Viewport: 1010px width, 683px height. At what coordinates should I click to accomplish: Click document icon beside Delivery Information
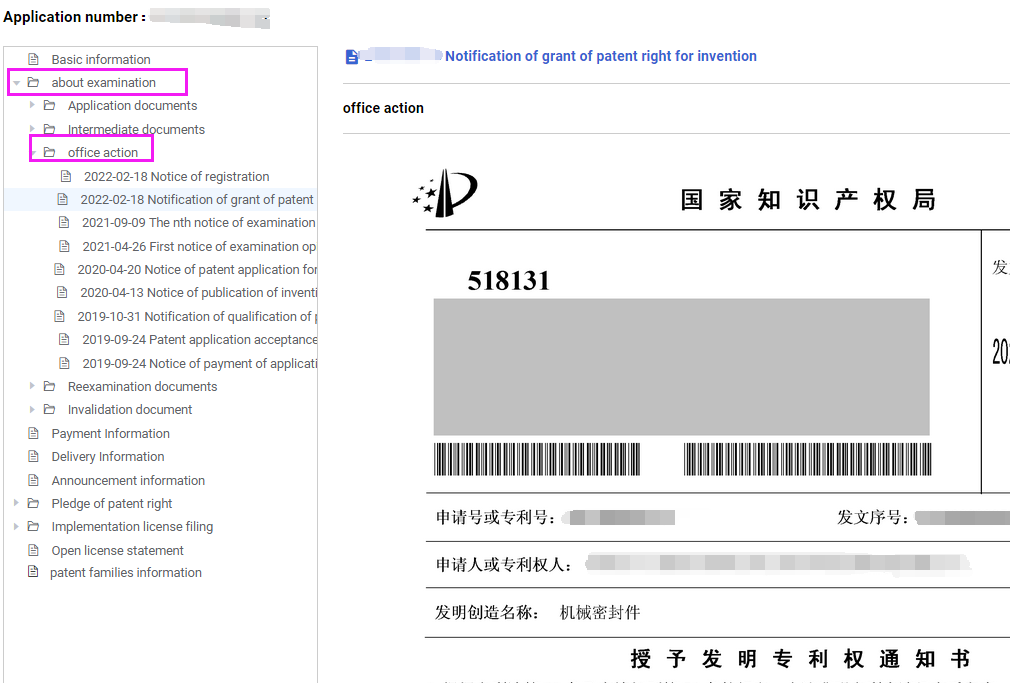coord(33,456)
